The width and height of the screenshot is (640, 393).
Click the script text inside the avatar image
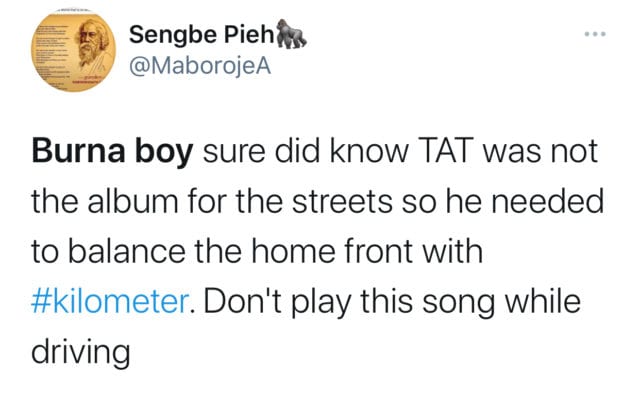pyautogui.click(x=51, y=51)
